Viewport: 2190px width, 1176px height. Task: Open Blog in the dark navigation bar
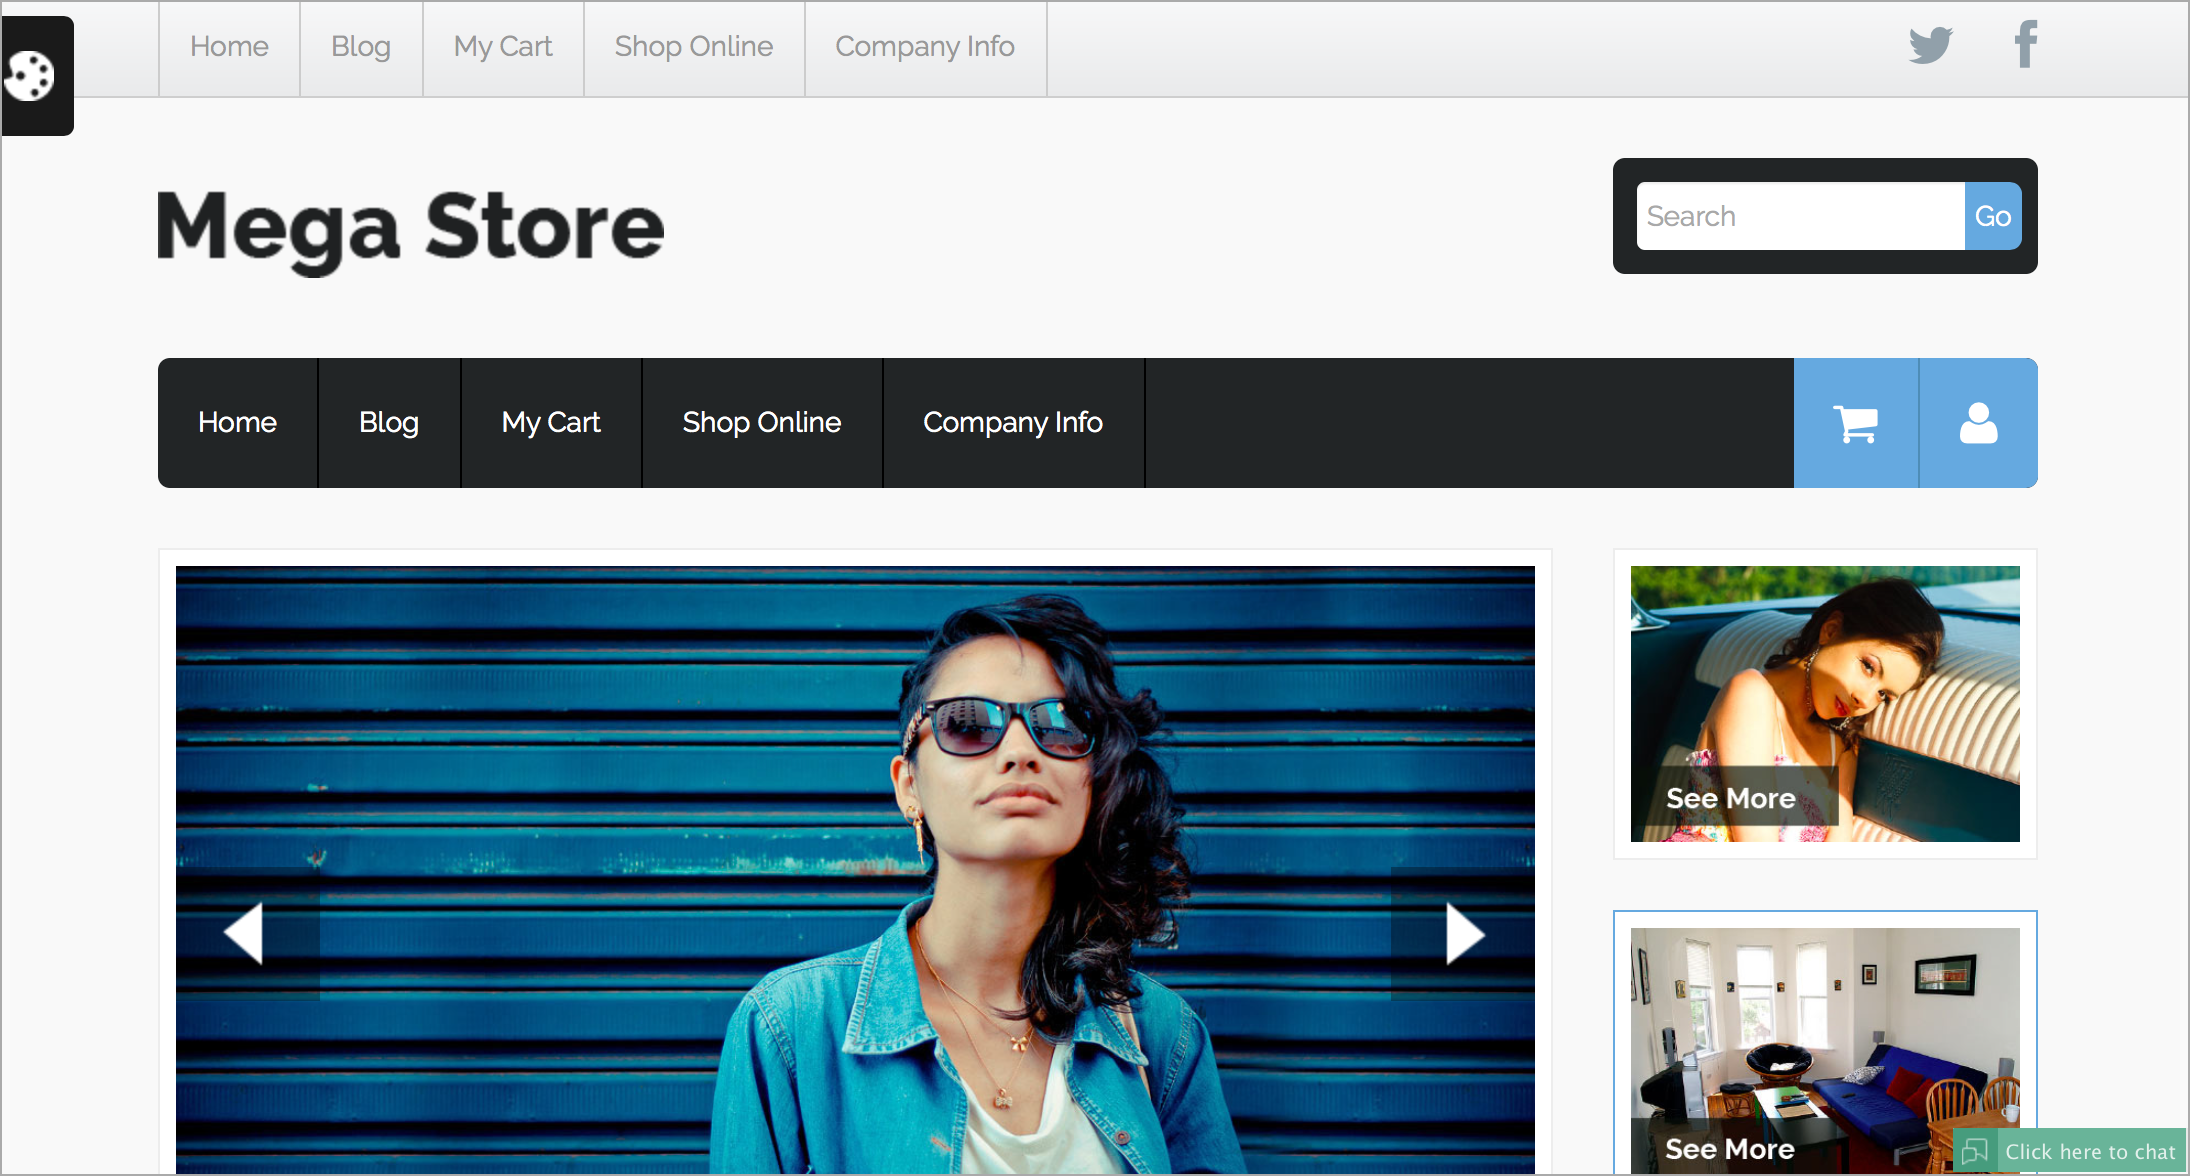389,423
